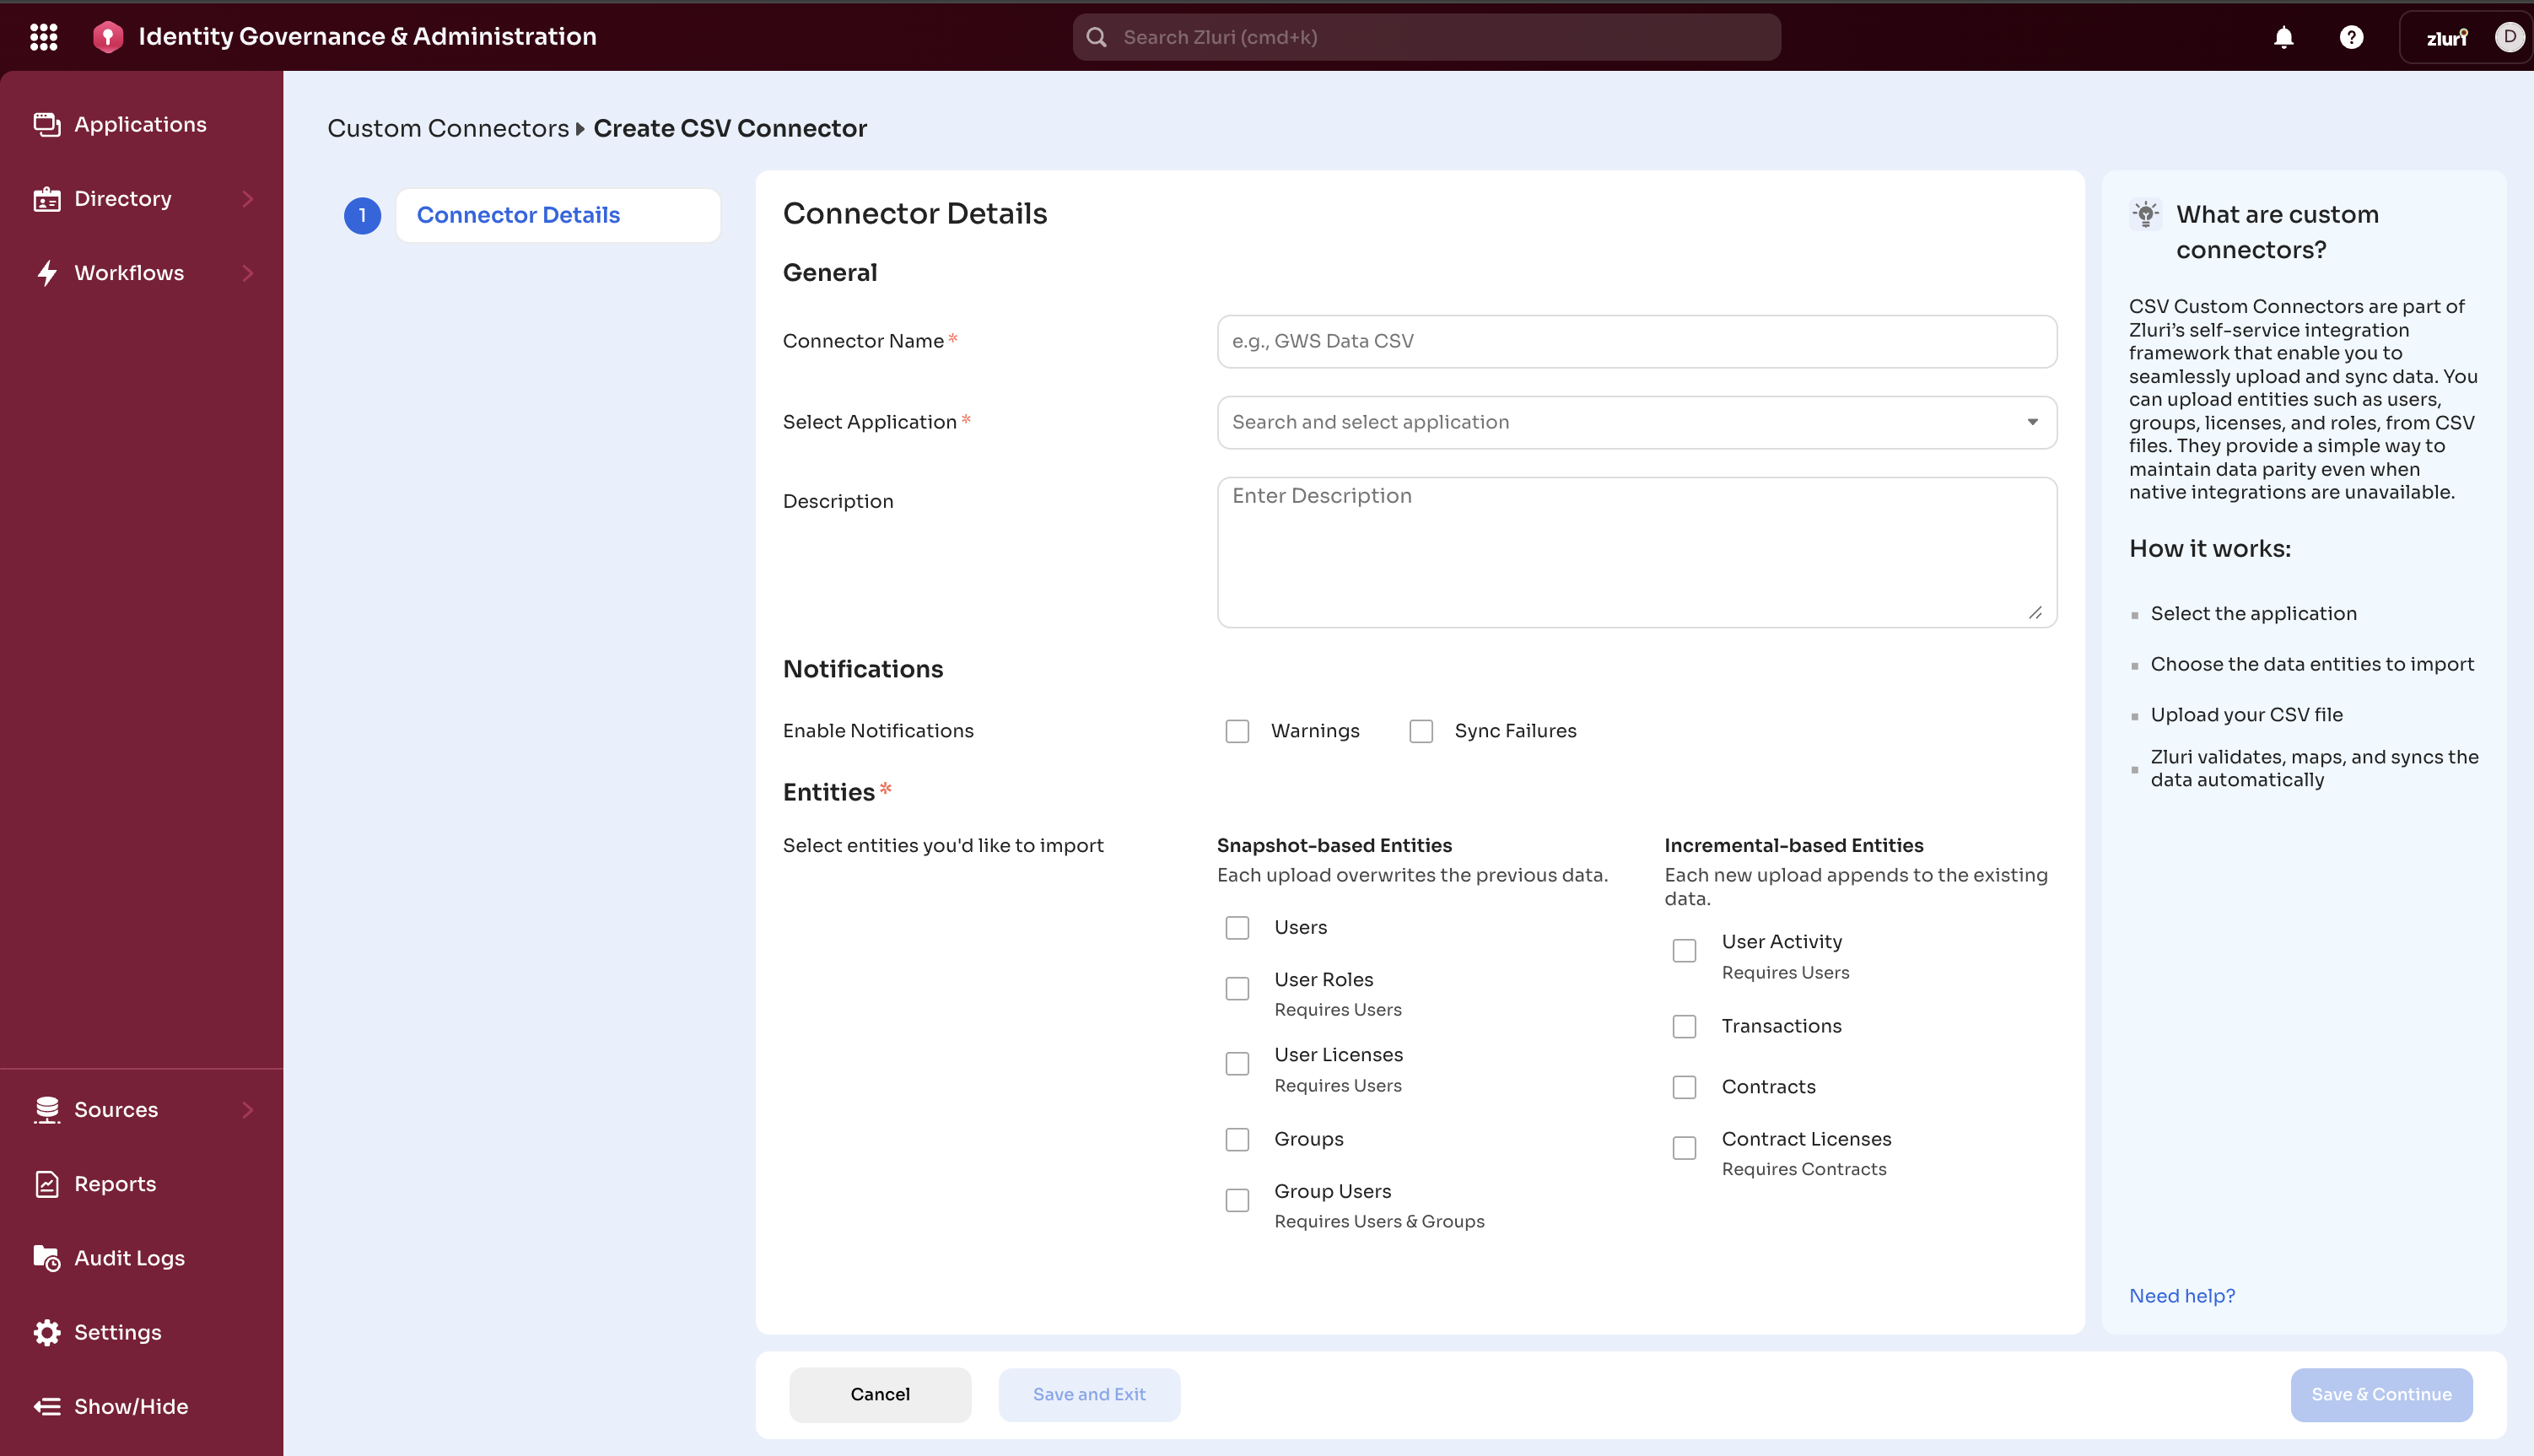Open the app launcher grid icon
Image resolution: width=2534 pixels, height=1456 pixels.
(x=43, y=37)
